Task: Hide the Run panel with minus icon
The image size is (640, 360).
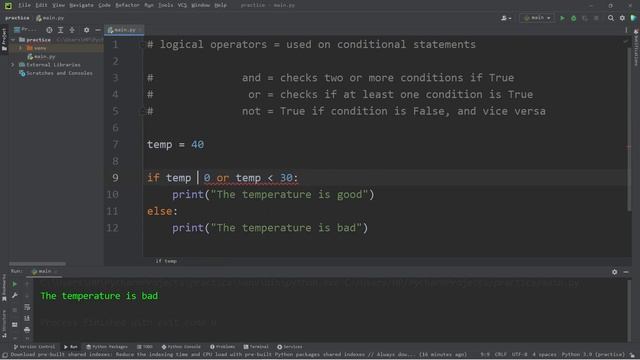Action: click(626, 272)
